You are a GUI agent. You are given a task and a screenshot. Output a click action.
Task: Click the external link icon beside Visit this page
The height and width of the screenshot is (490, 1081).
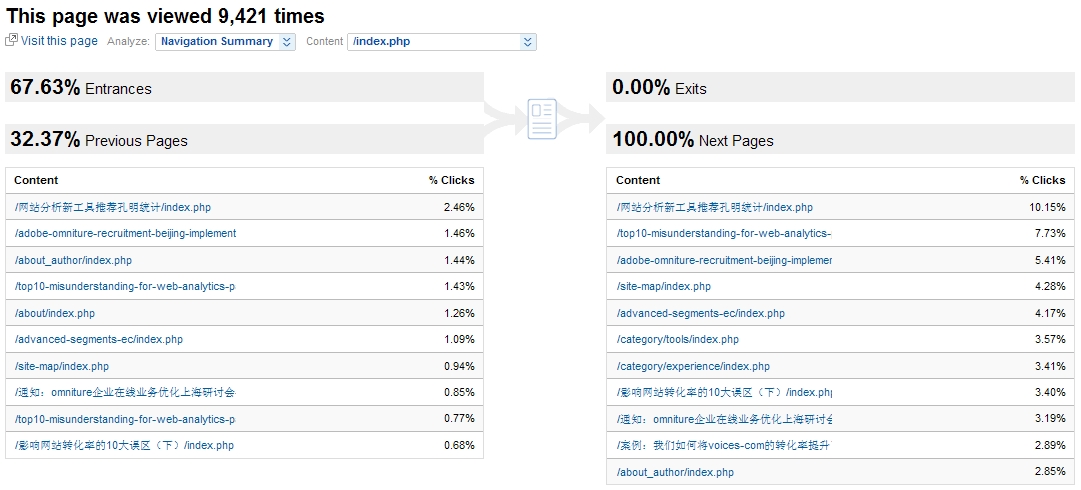(11, 41)
